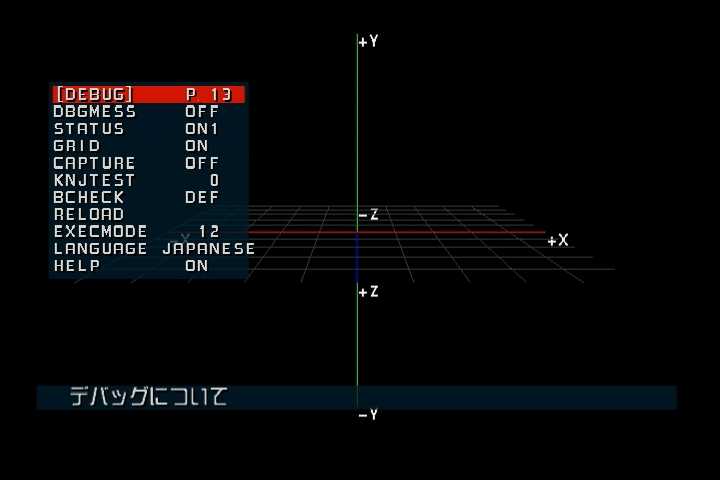
Task: Activate the RELOAD menu entry
Action: [x=89, y=215]
